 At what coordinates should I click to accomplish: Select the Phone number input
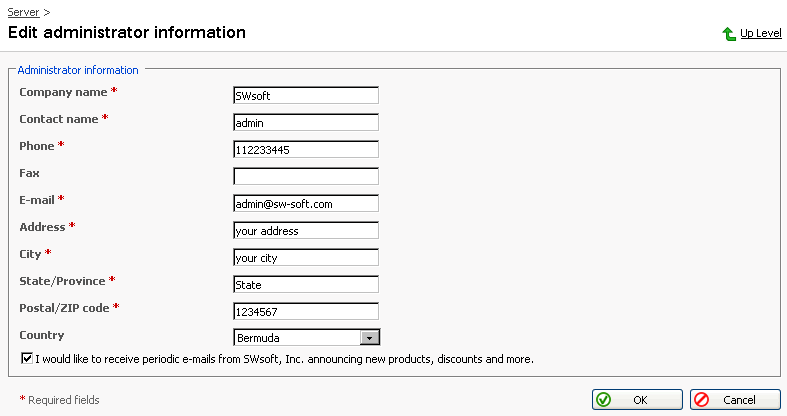pos(306,150)
